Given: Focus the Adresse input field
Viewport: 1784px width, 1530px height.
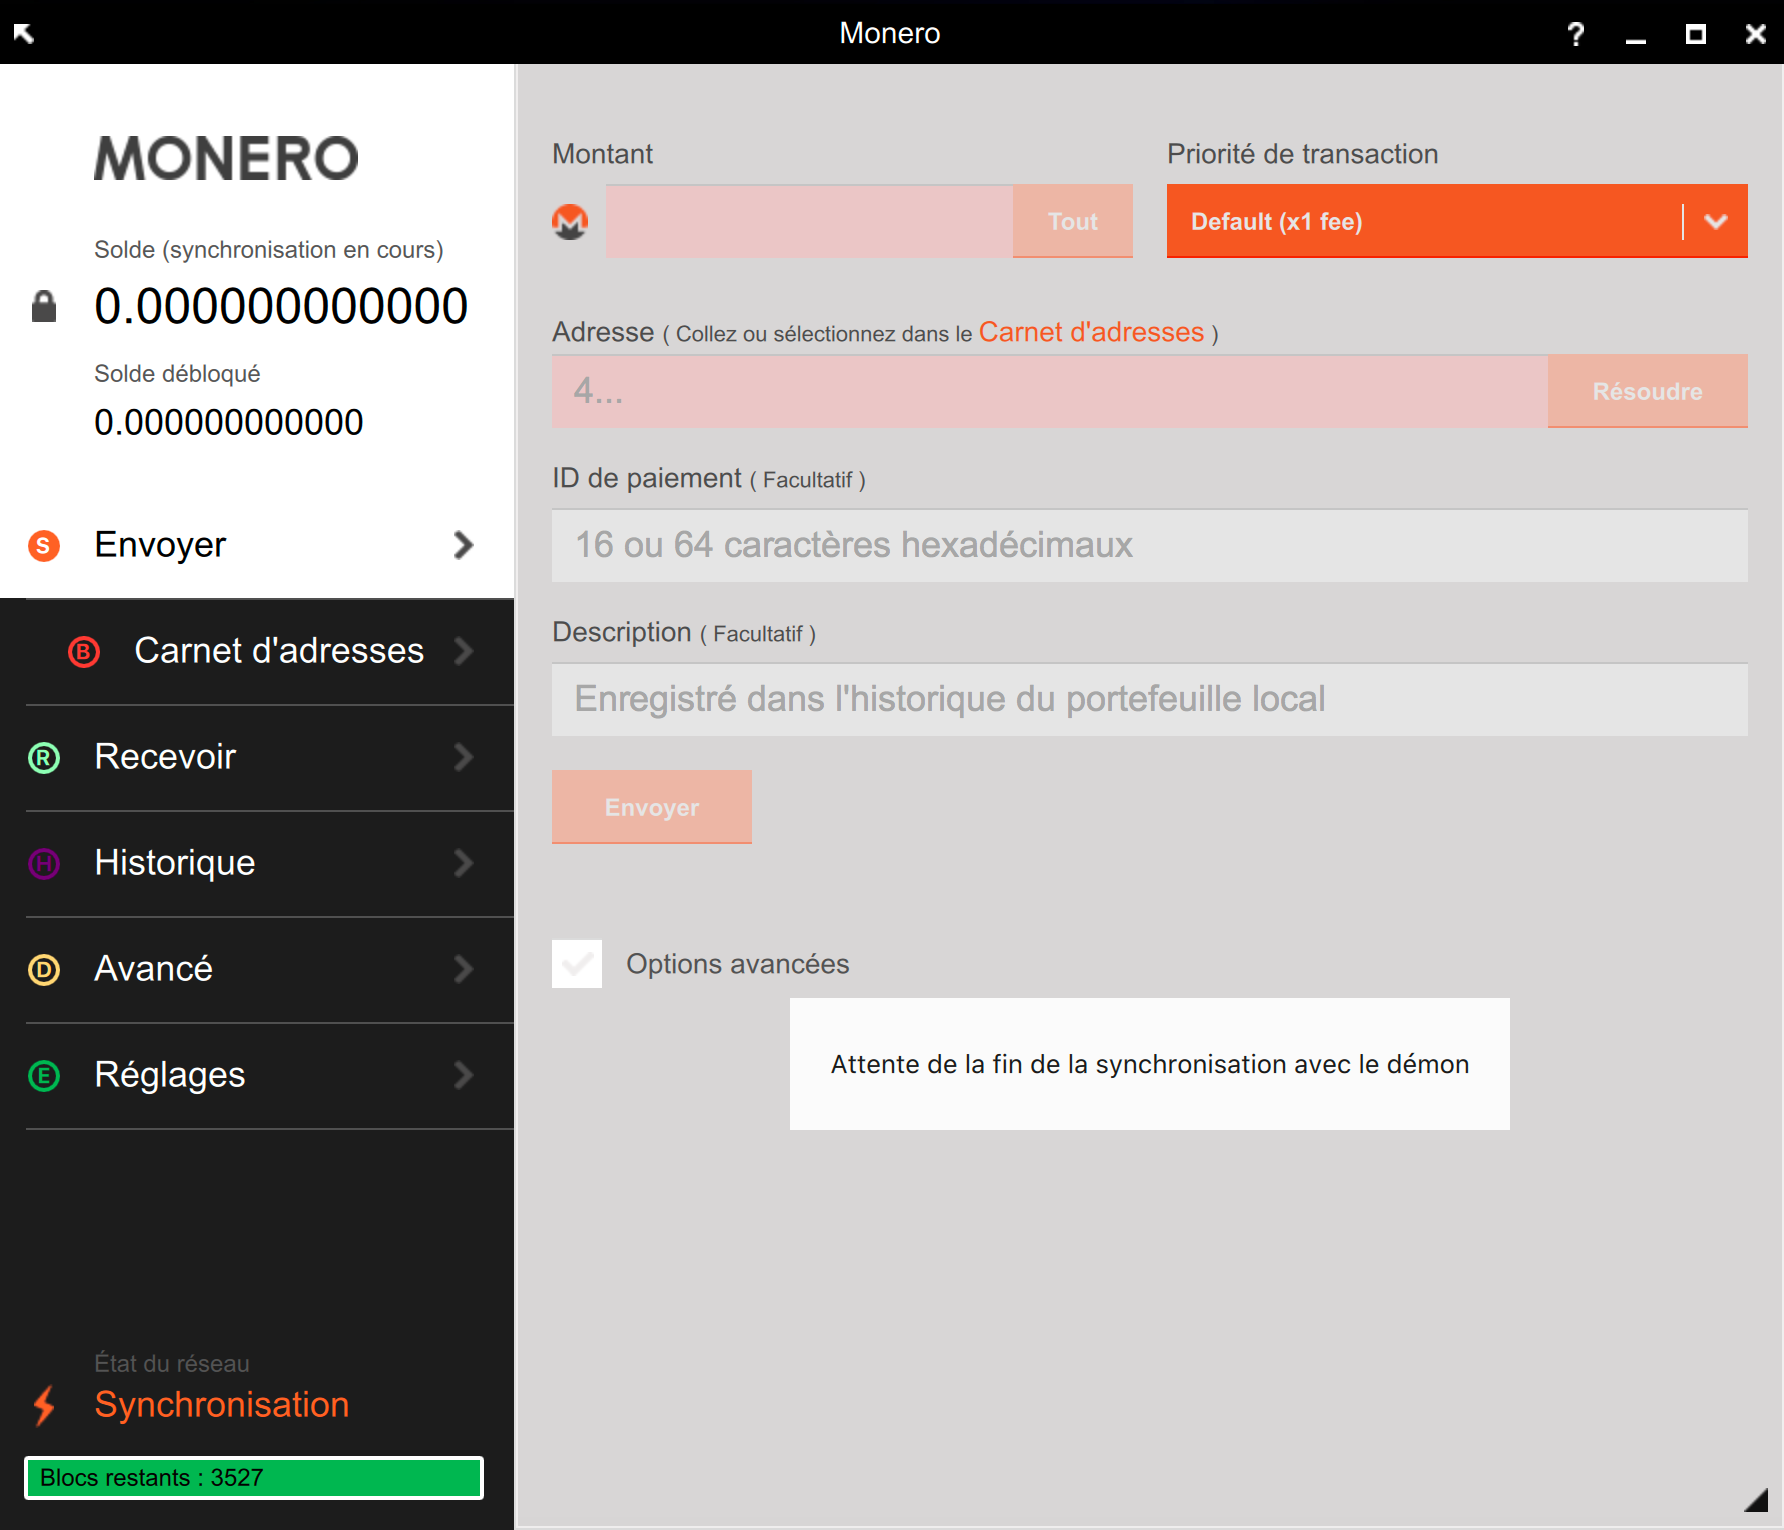Looking at the screenshot, I should point(1050,391).
